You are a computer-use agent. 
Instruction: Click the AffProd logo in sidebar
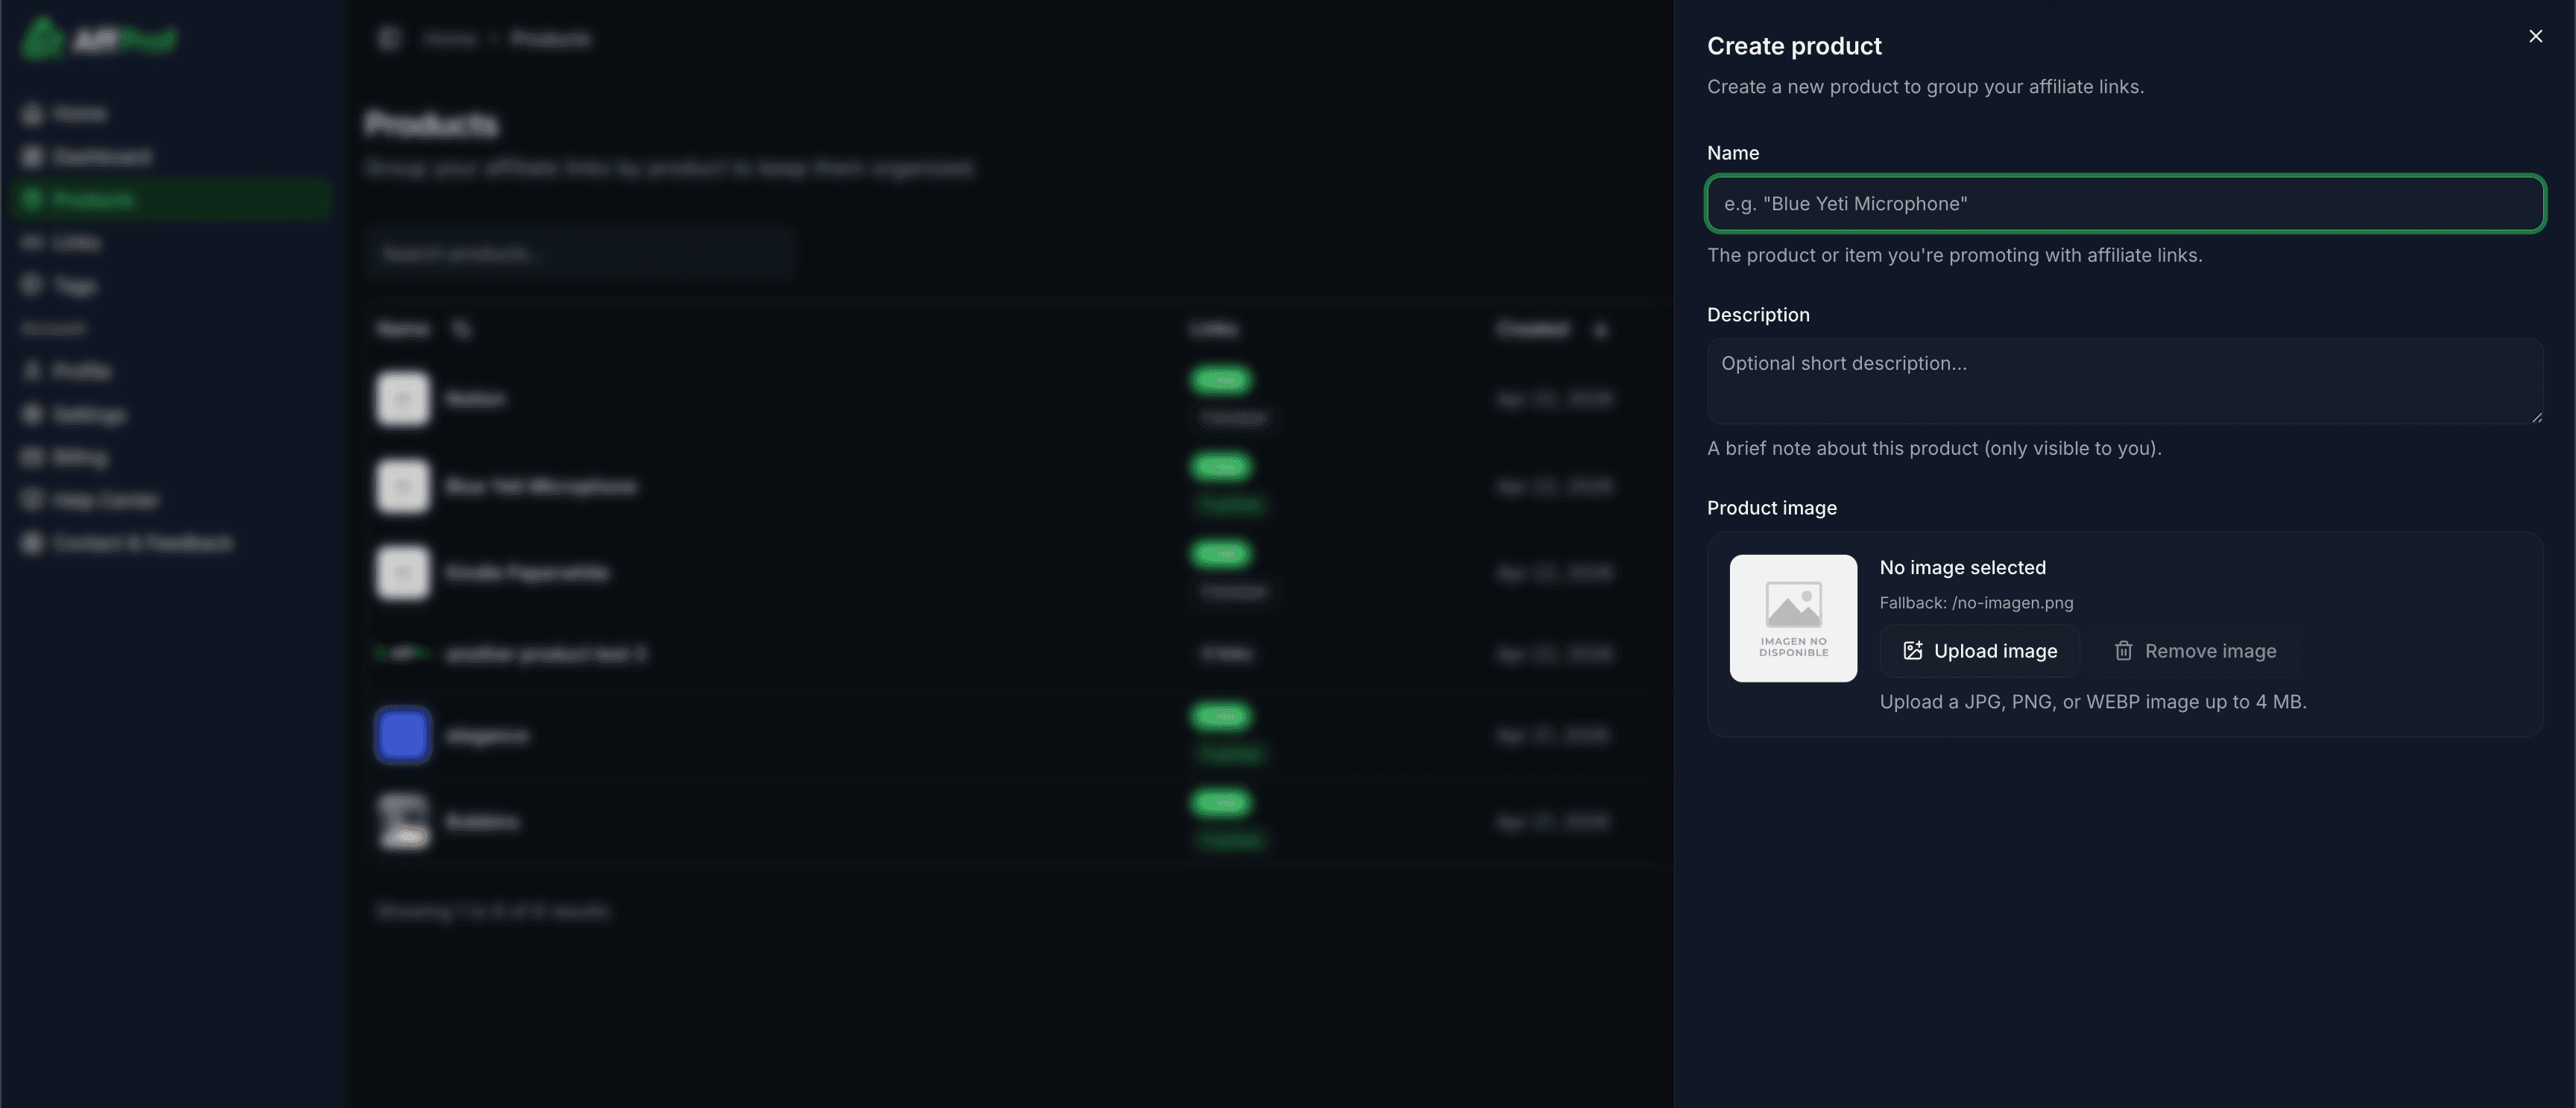point(98,39)
